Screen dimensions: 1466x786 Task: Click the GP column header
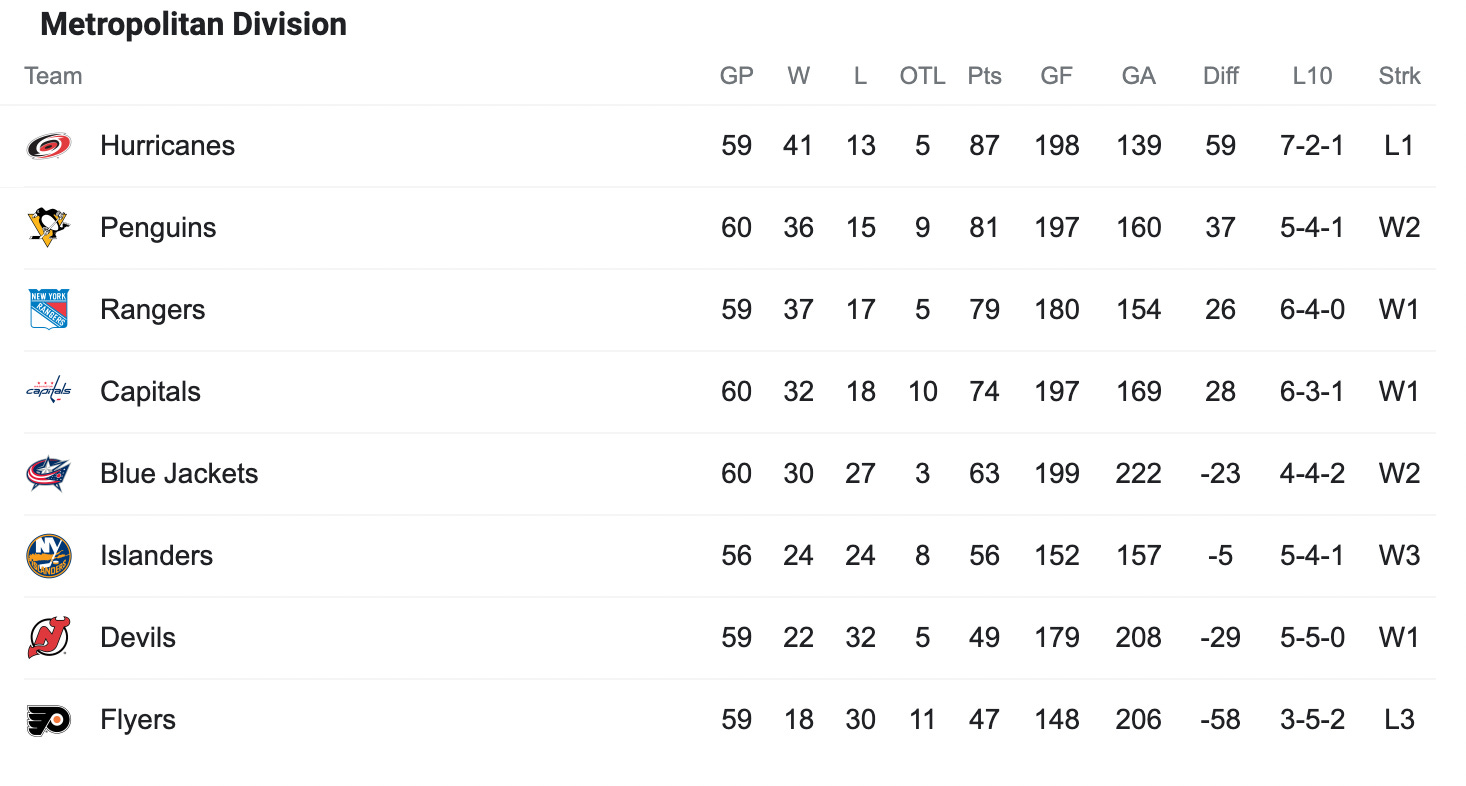point(736,76)
